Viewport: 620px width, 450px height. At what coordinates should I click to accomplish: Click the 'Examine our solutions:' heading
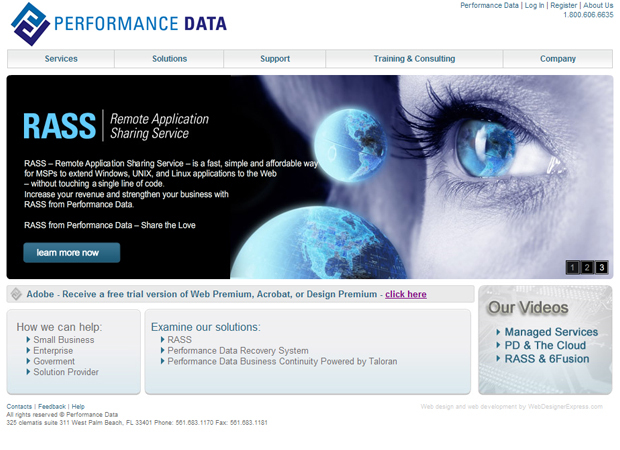[206, 327]
